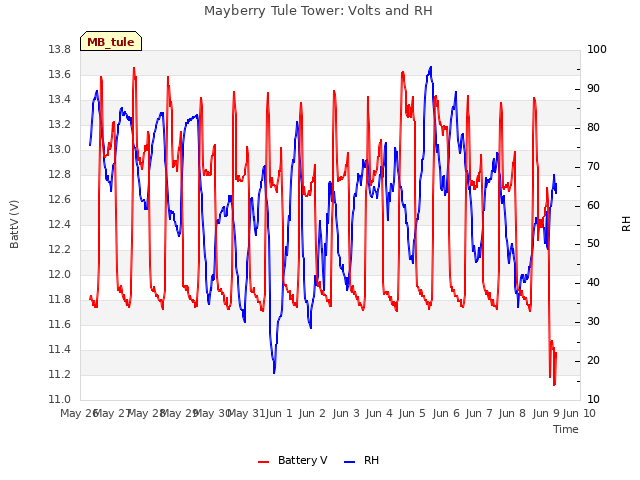The image size is (640, 480).
Task: Click the Jun 2 date label
Action: pyautogui.click(x=312, y=414)
